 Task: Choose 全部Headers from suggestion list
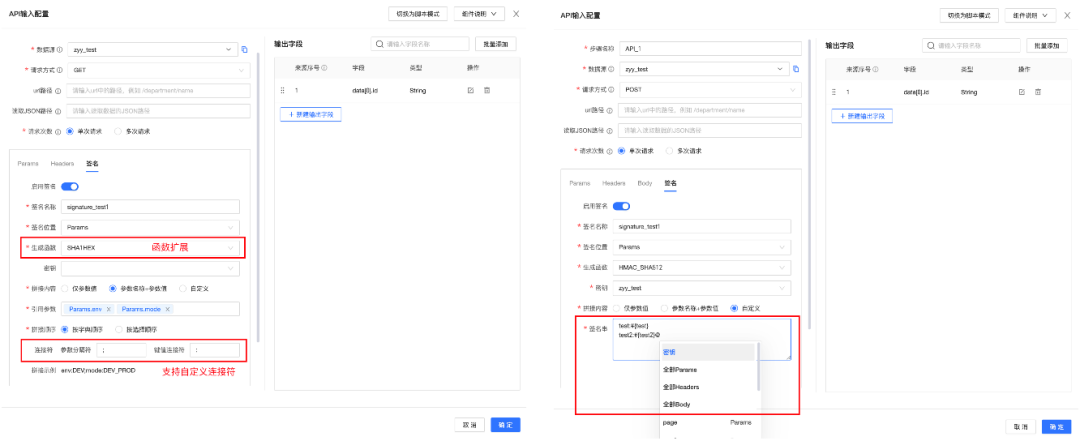point(707,387)
